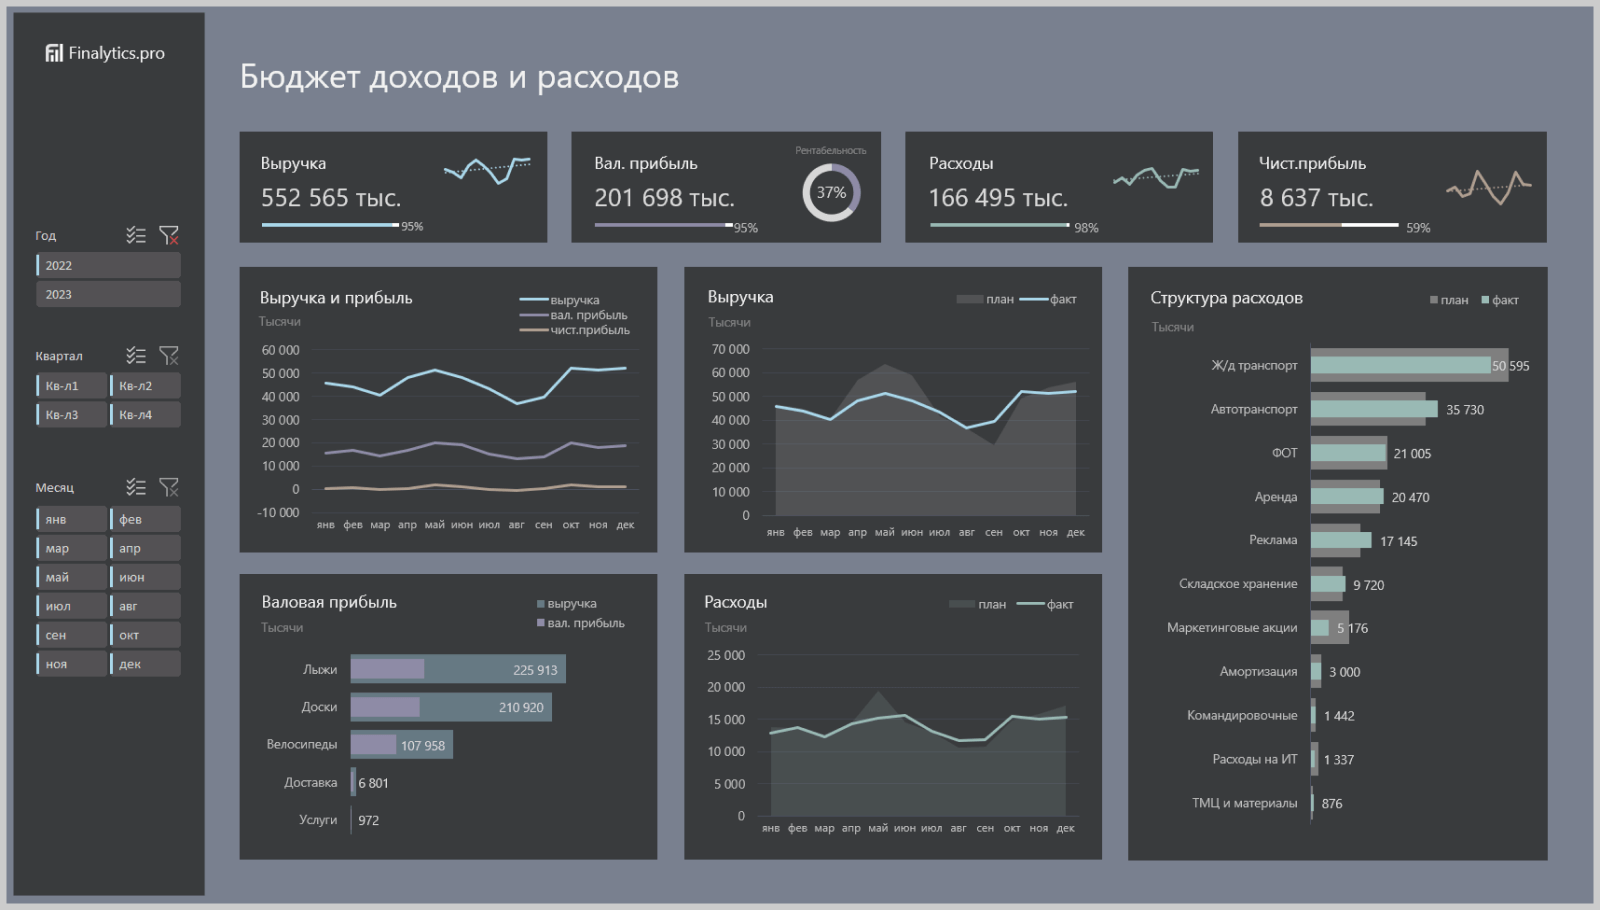Select year 2022 in the slicer

pyautogui.click(x=108, y=265)
